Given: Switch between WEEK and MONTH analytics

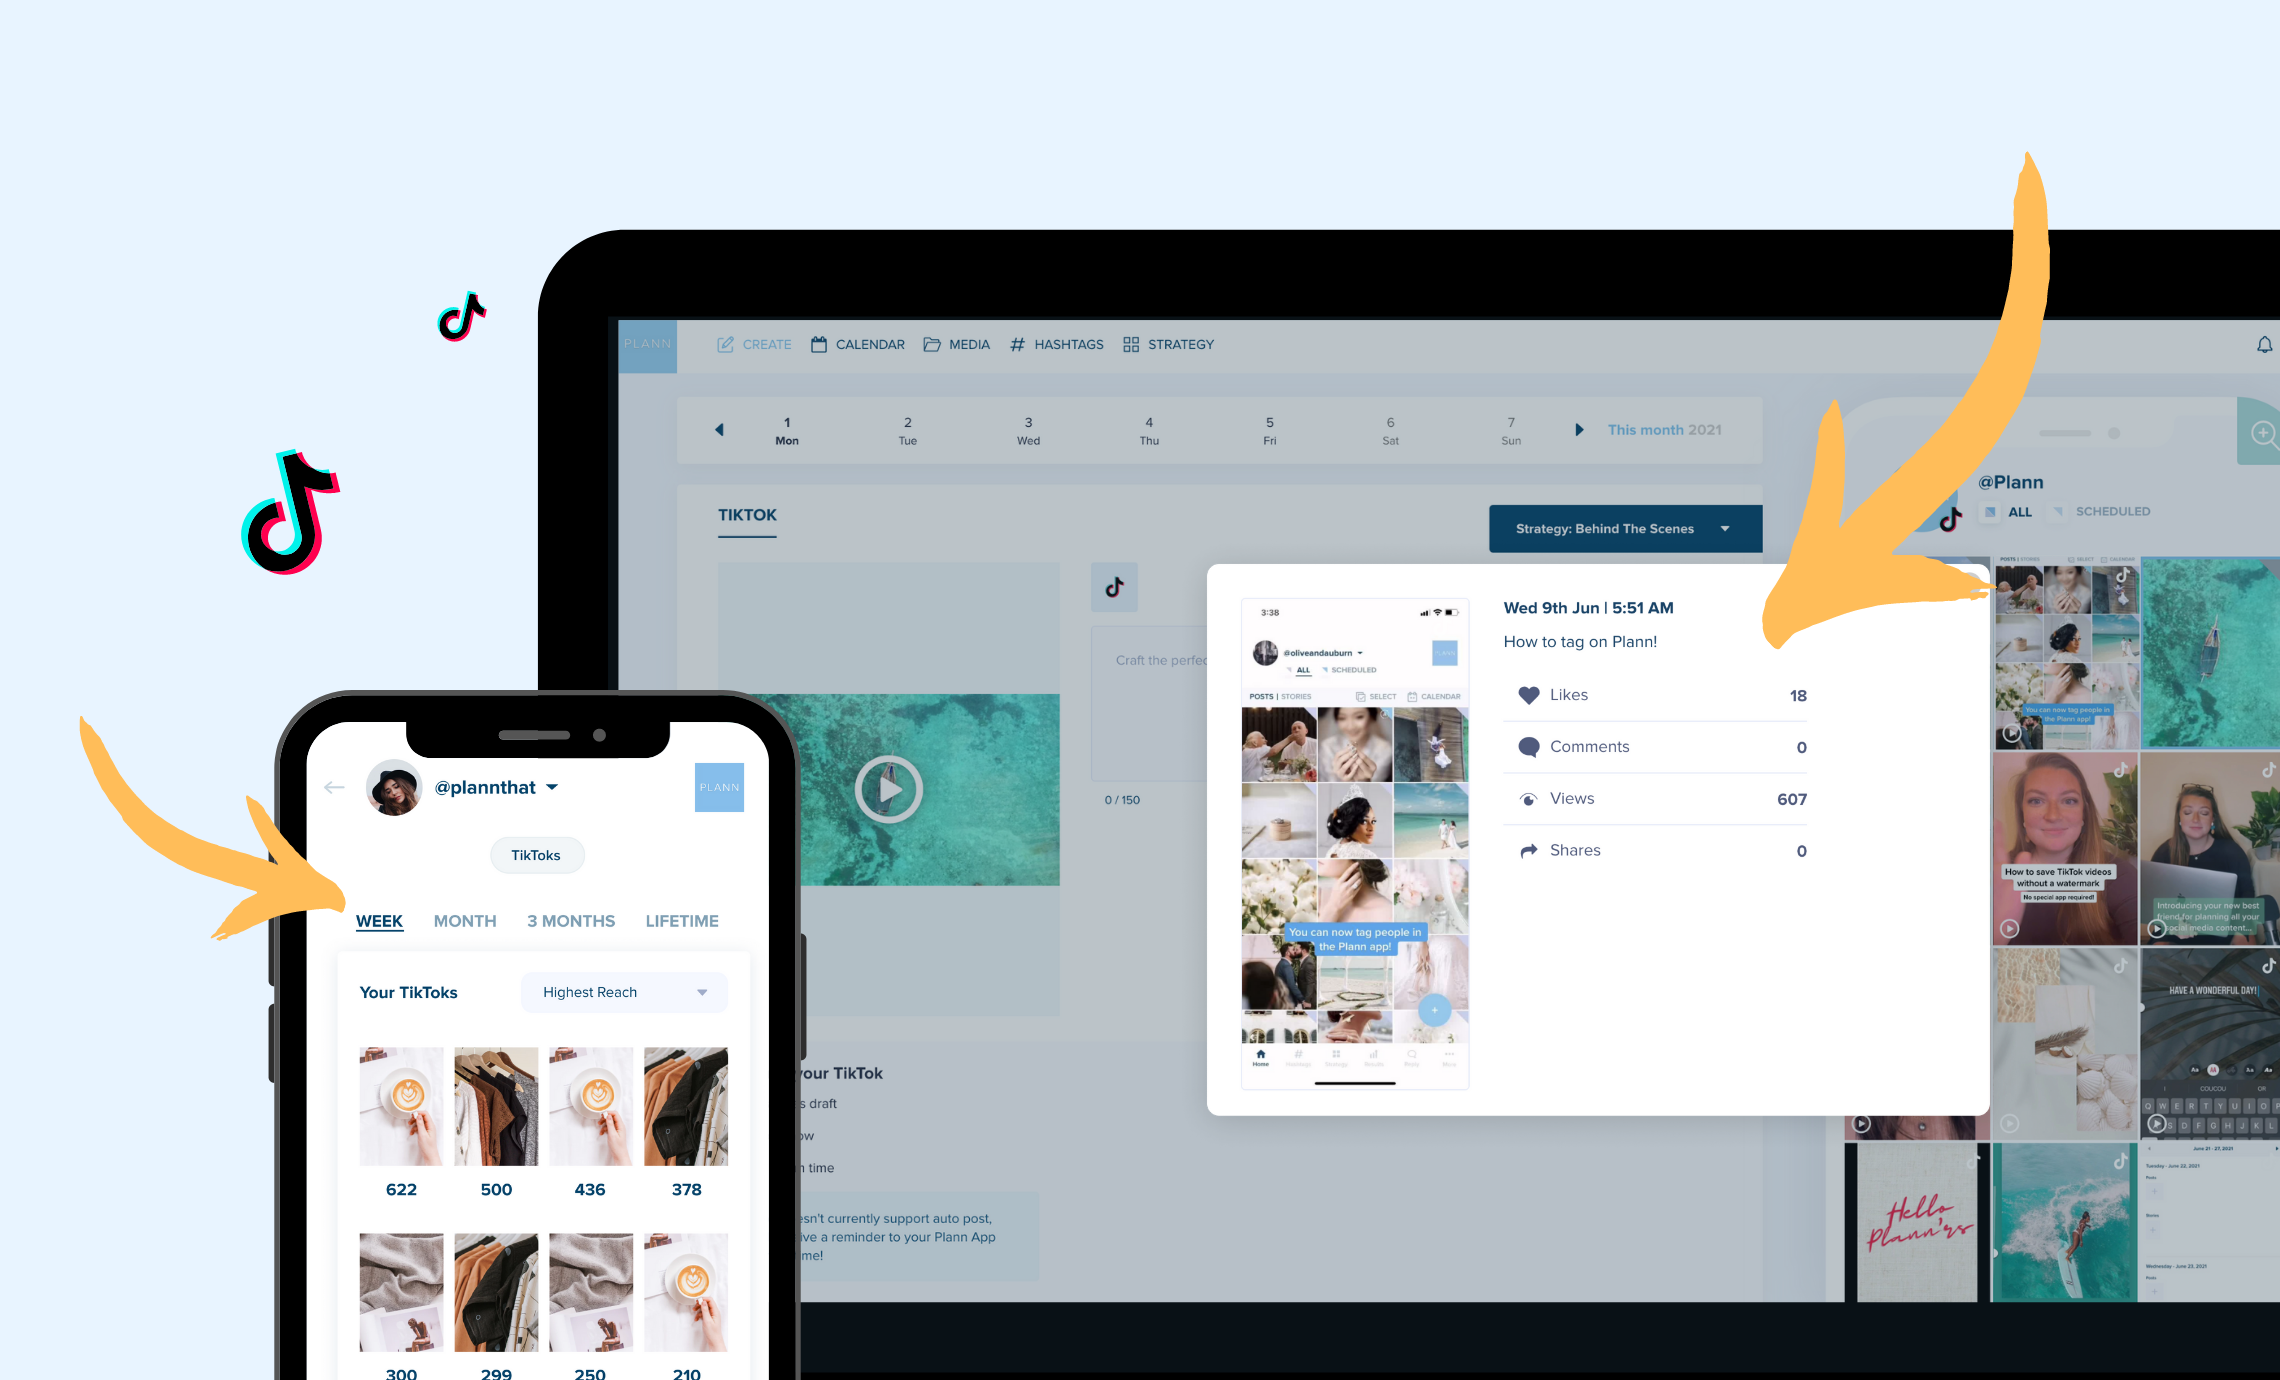Looking at the screenshot, I should (464, 921).
